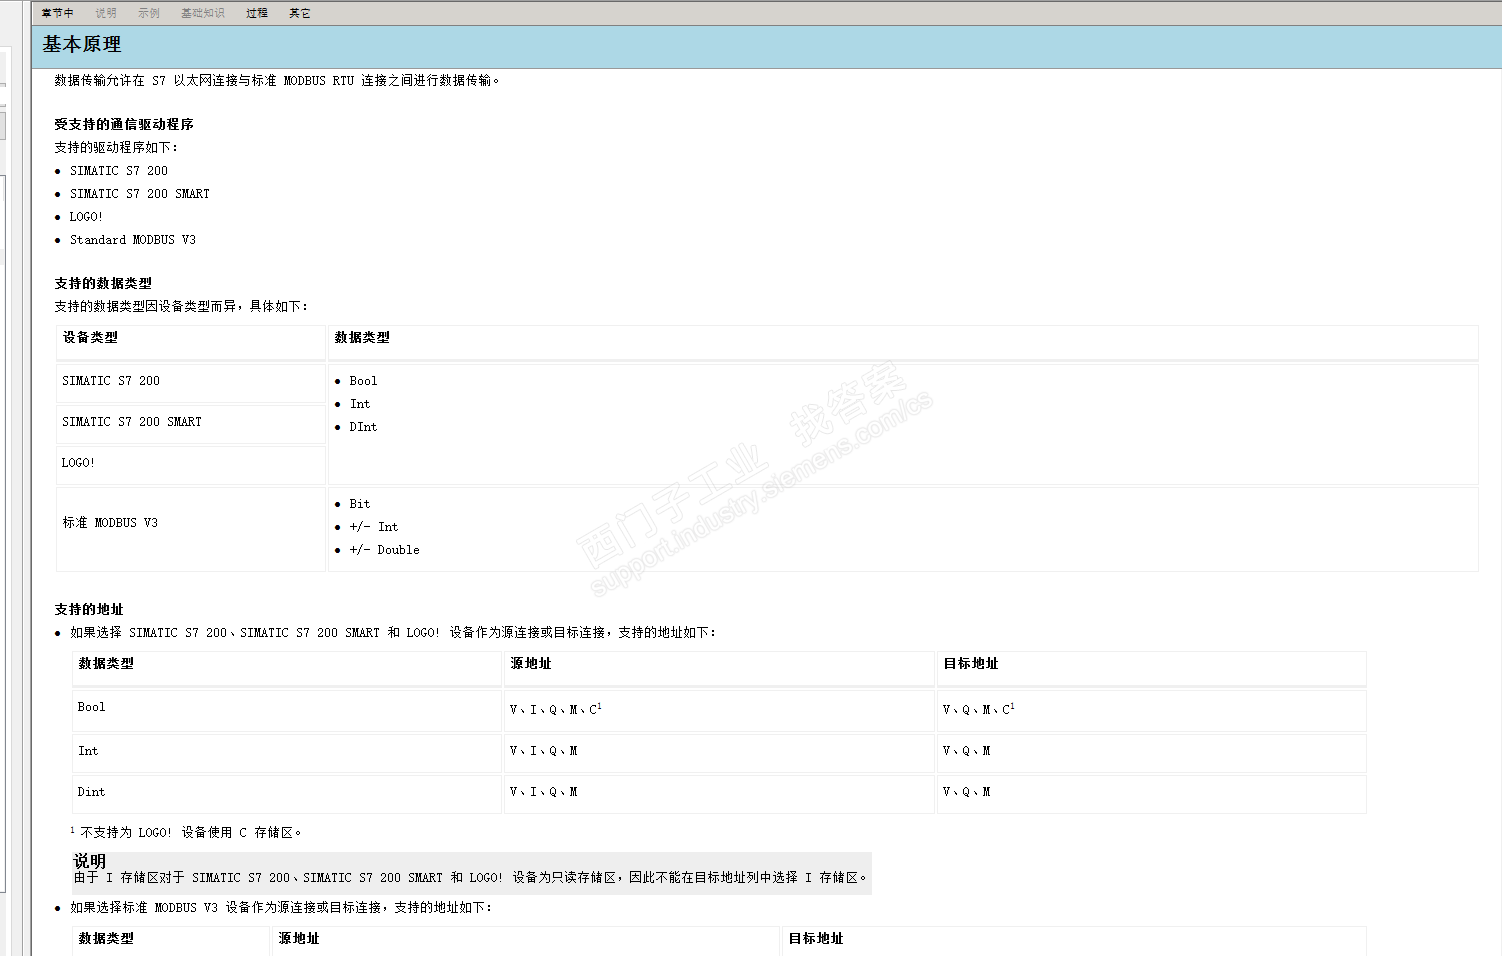Select the Bit bullet for MODBUS V3

point(360,504)
